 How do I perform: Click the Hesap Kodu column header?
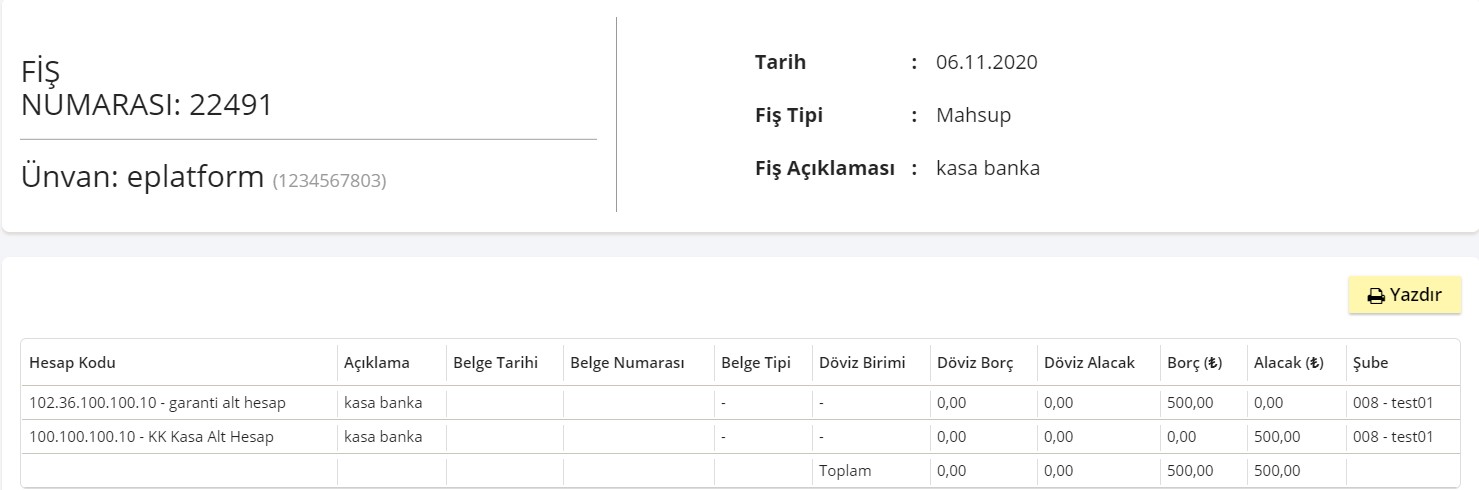click(x=73, y=363)
